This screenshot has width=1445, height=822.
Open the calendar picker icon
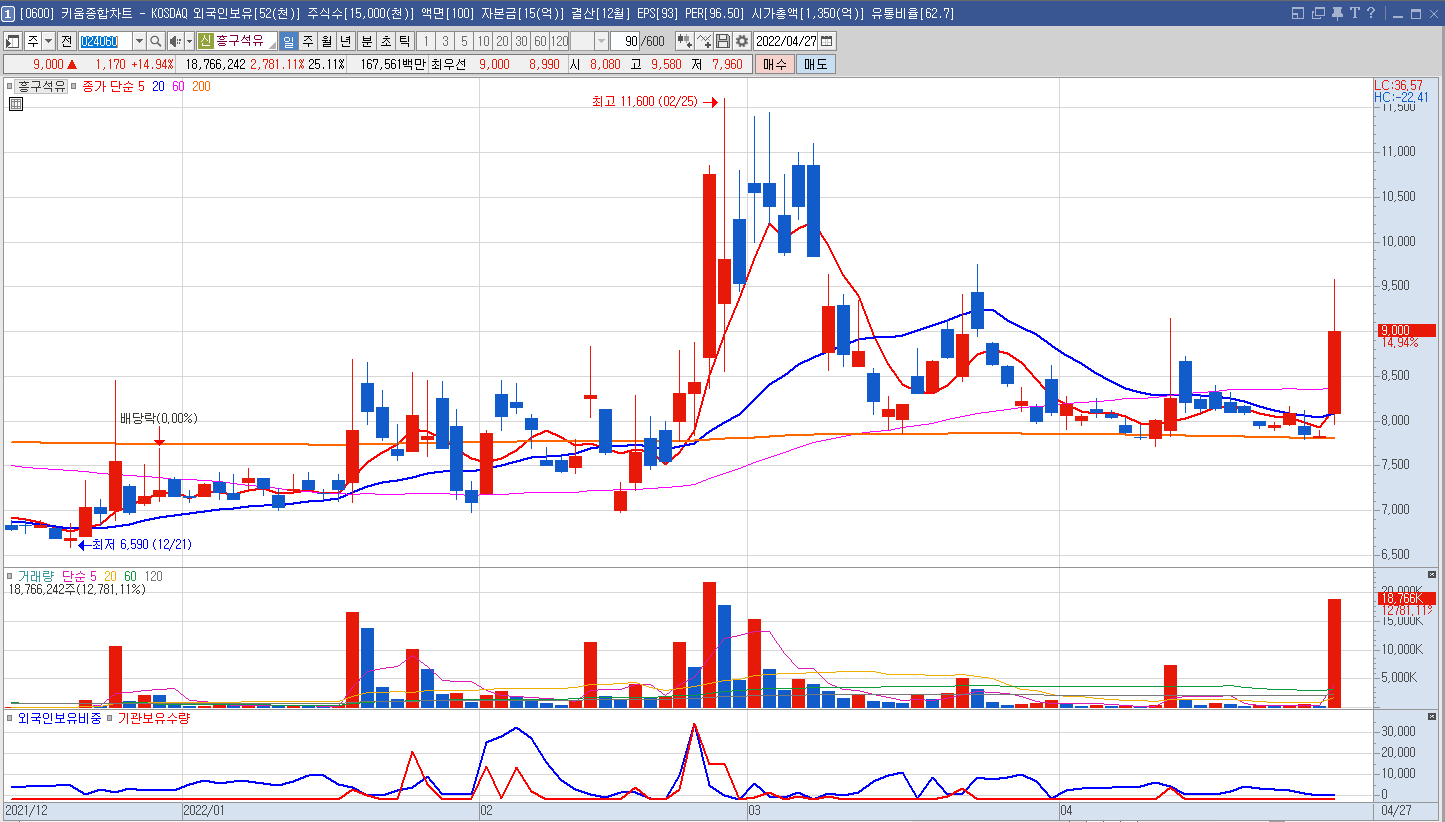(x=827, y=41)
